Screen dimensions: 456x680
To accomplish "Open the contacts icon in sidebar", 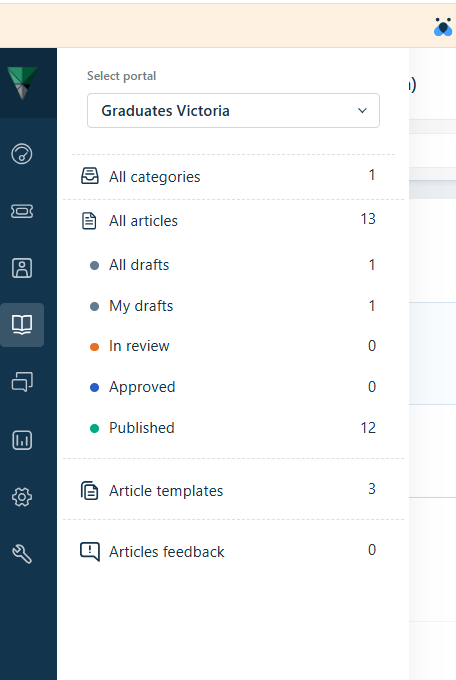I will (22, 268).
